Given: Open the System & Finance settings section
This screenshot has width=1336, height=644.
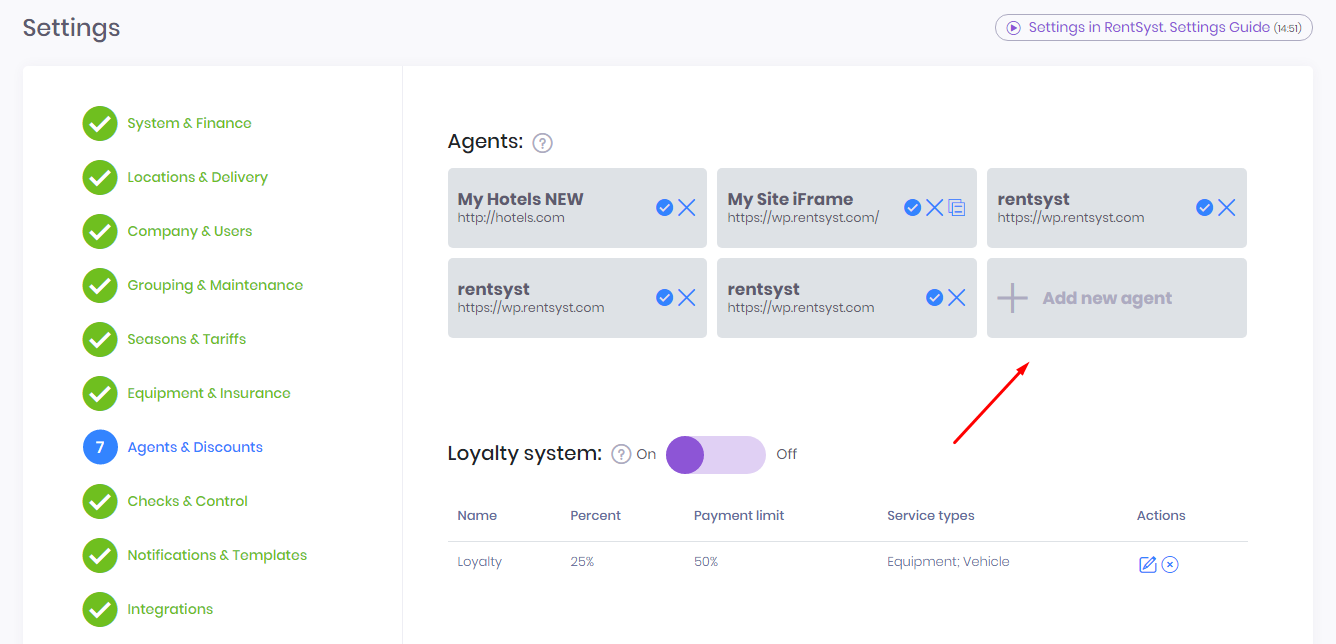Looking at the screenshot, I should click(x=189, y=124).
